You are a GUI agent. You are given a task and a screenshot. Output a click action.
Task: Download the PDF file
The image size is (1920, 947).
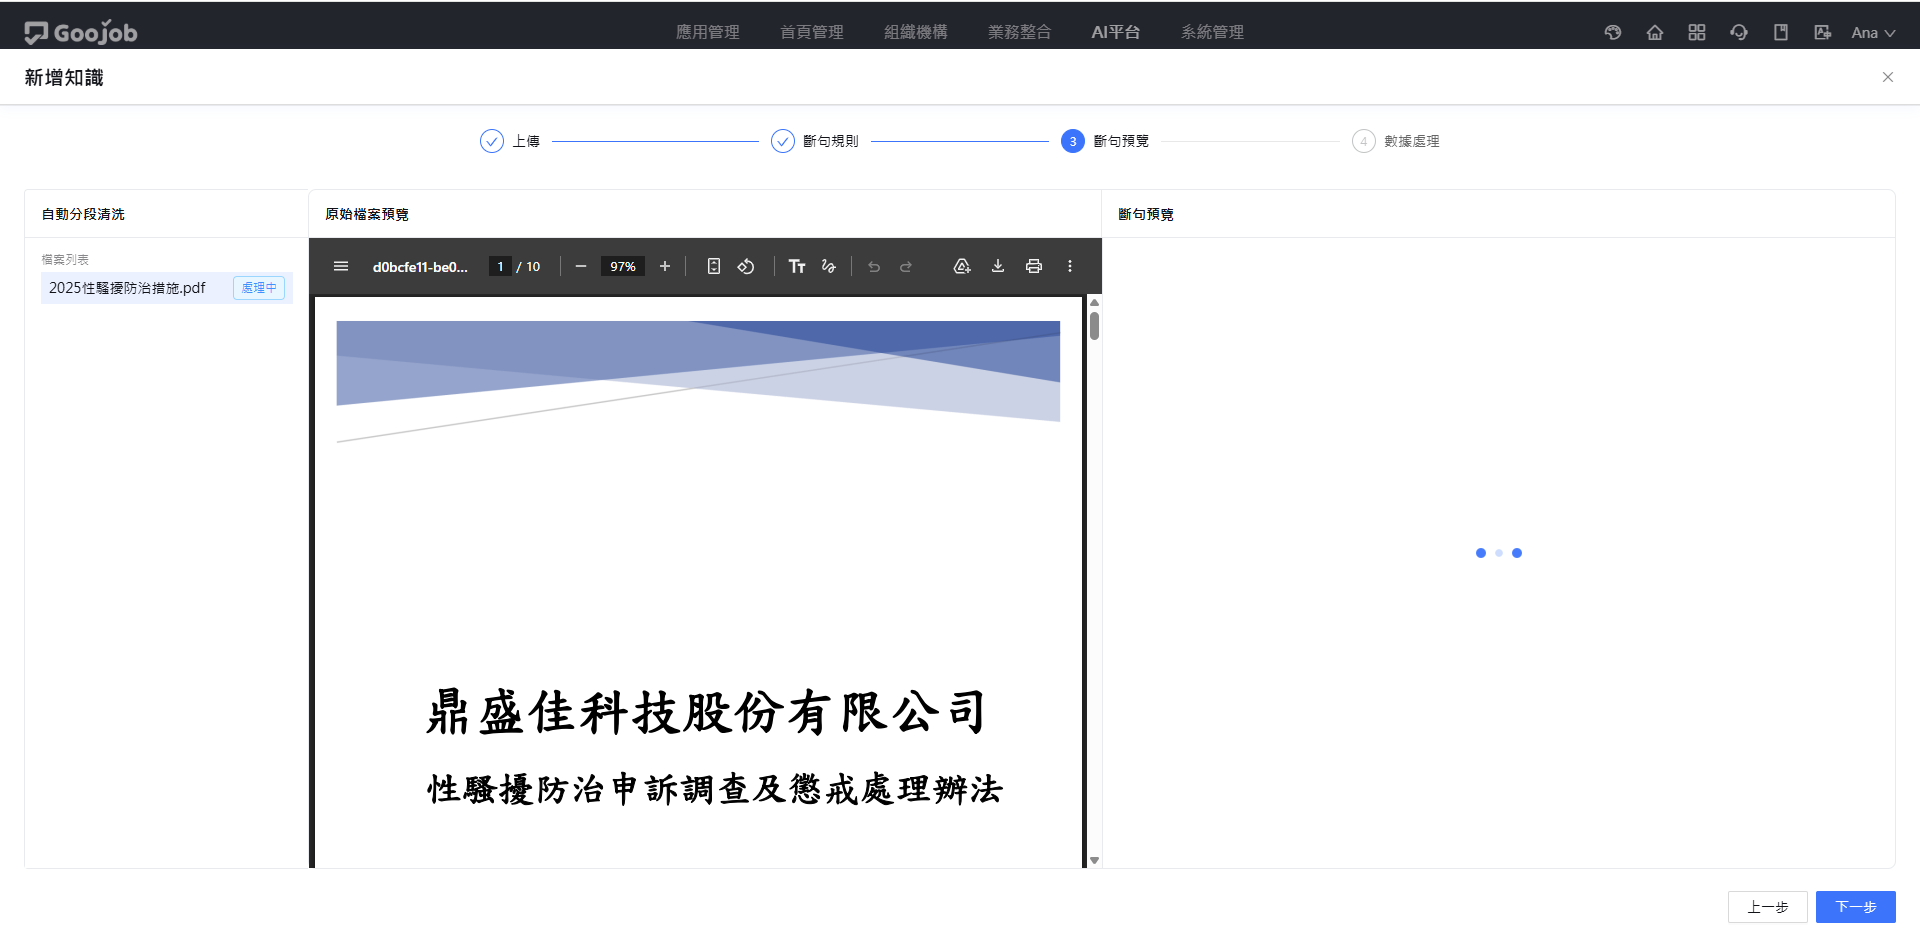pyautogui.click(x=998, y=266)
